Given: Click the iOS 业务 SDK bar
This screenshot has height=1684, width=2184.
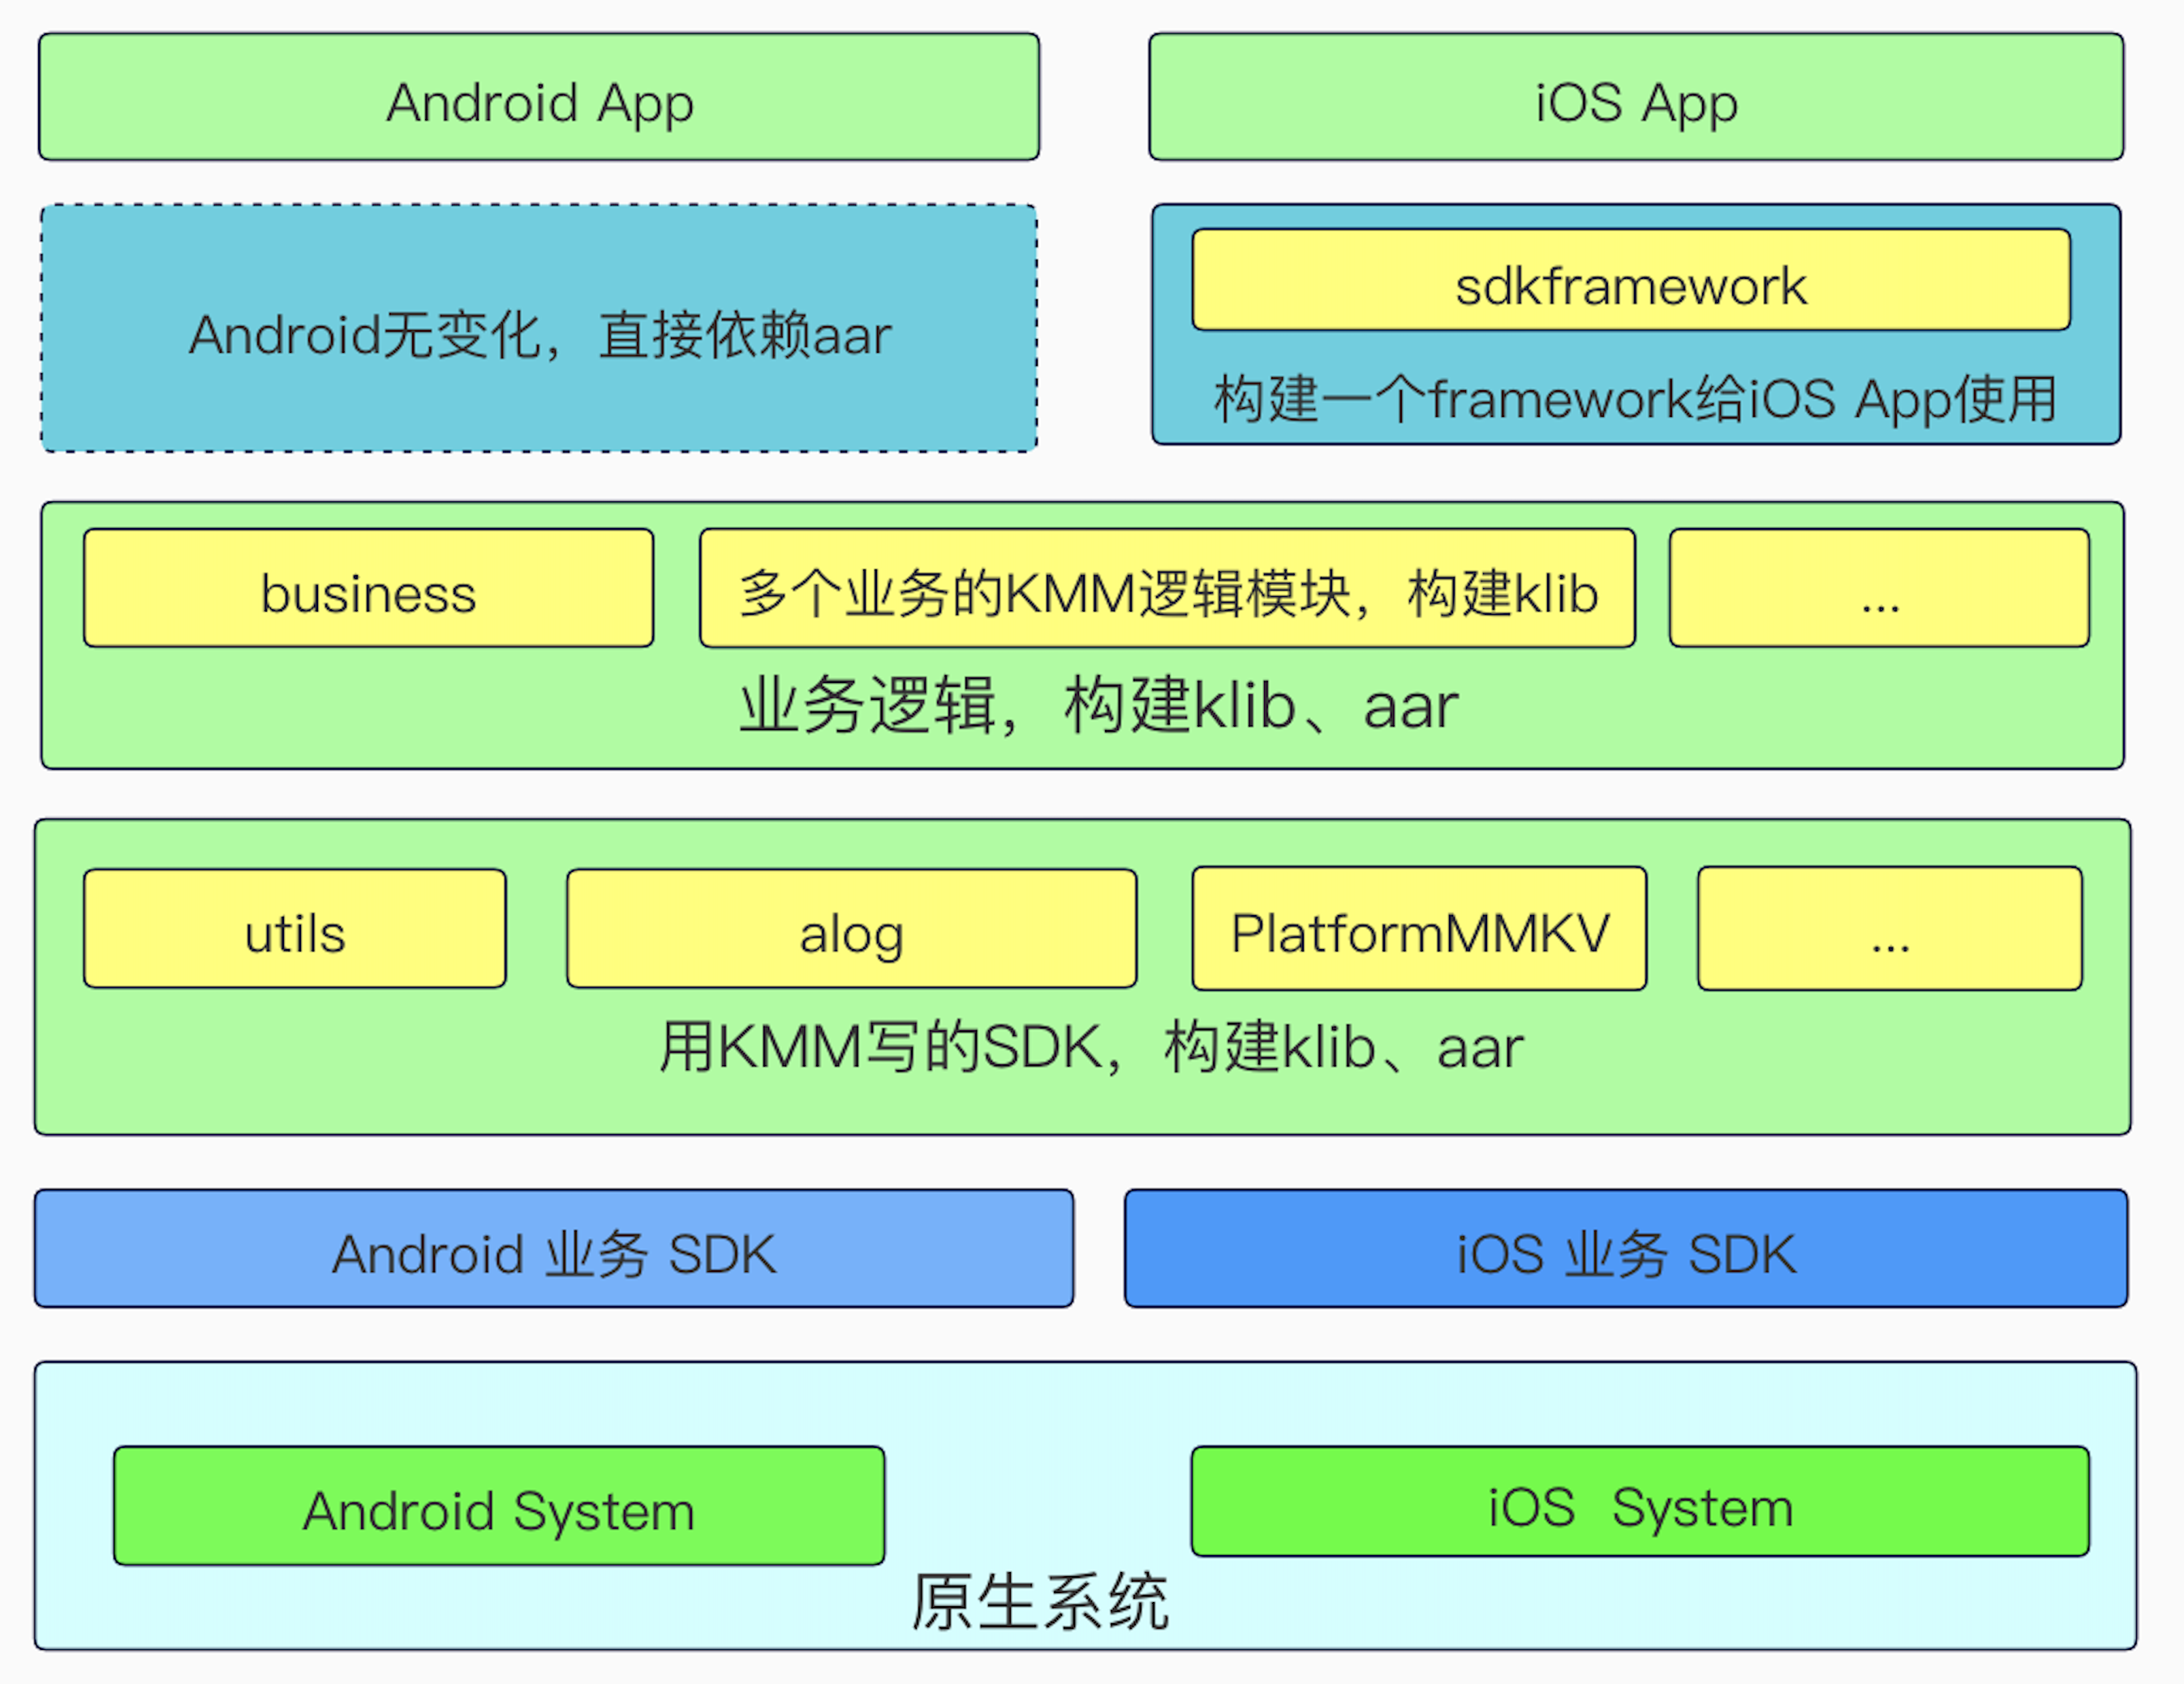Looking at the screenshot, I should pos(1626,1249).
